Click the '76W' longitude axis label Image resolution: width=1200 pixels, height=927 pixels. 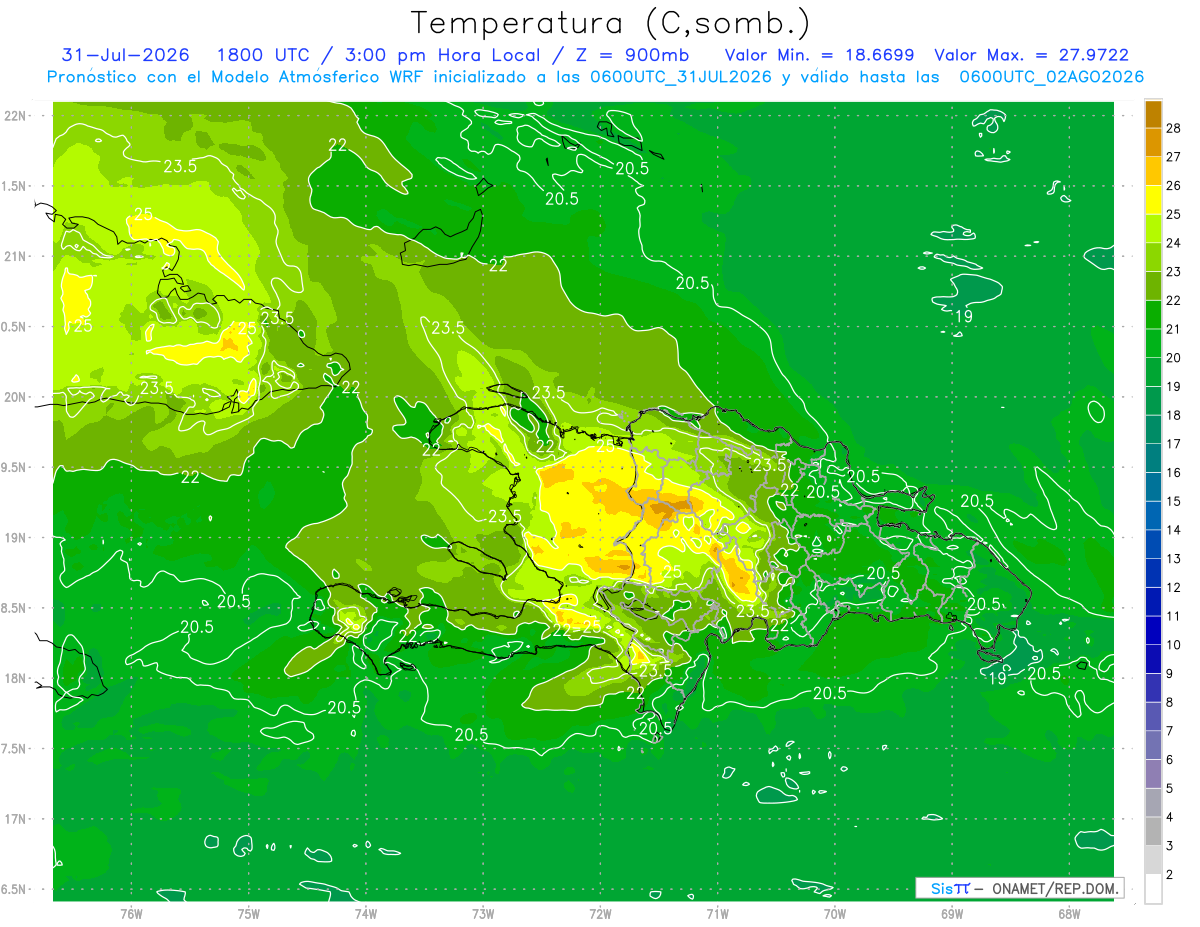(x=131, y=914)
